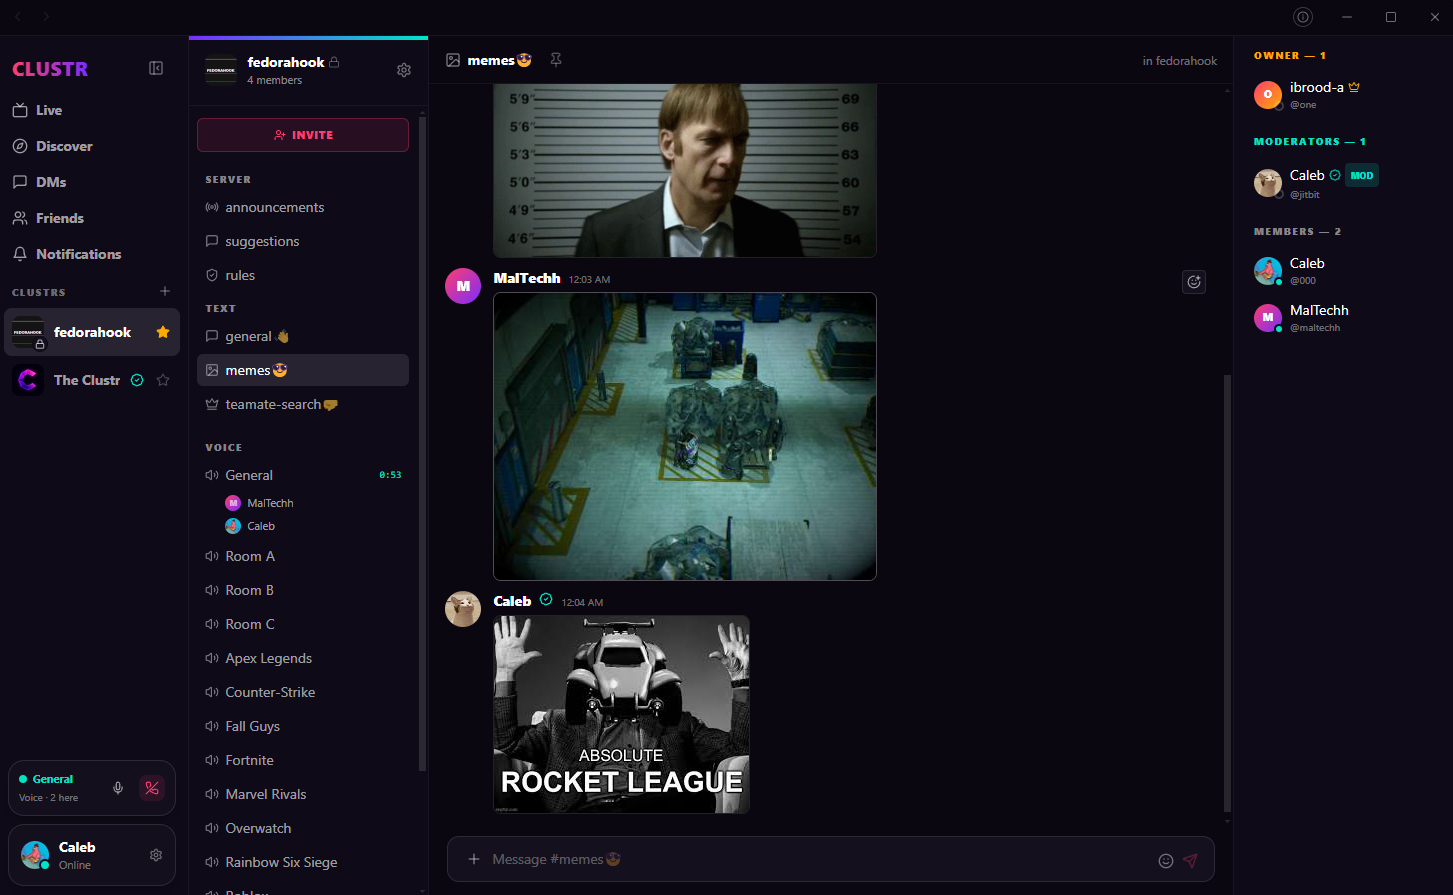The width and height of the screenshot is (1453, 895).
Task: Go back with the title bar arrow
Action: tap(17, 17)
